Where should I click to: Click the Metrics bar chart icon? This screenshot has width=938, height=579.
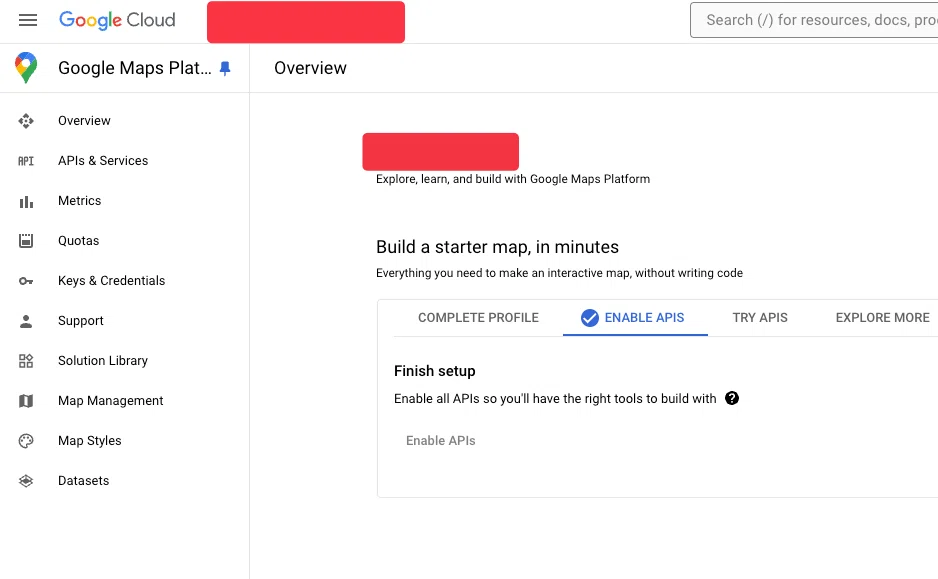(26, 202)
